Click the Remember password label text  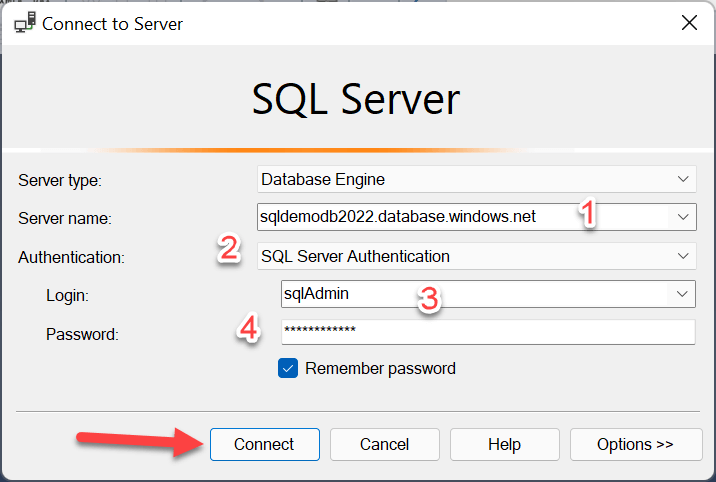coord(380,368)
